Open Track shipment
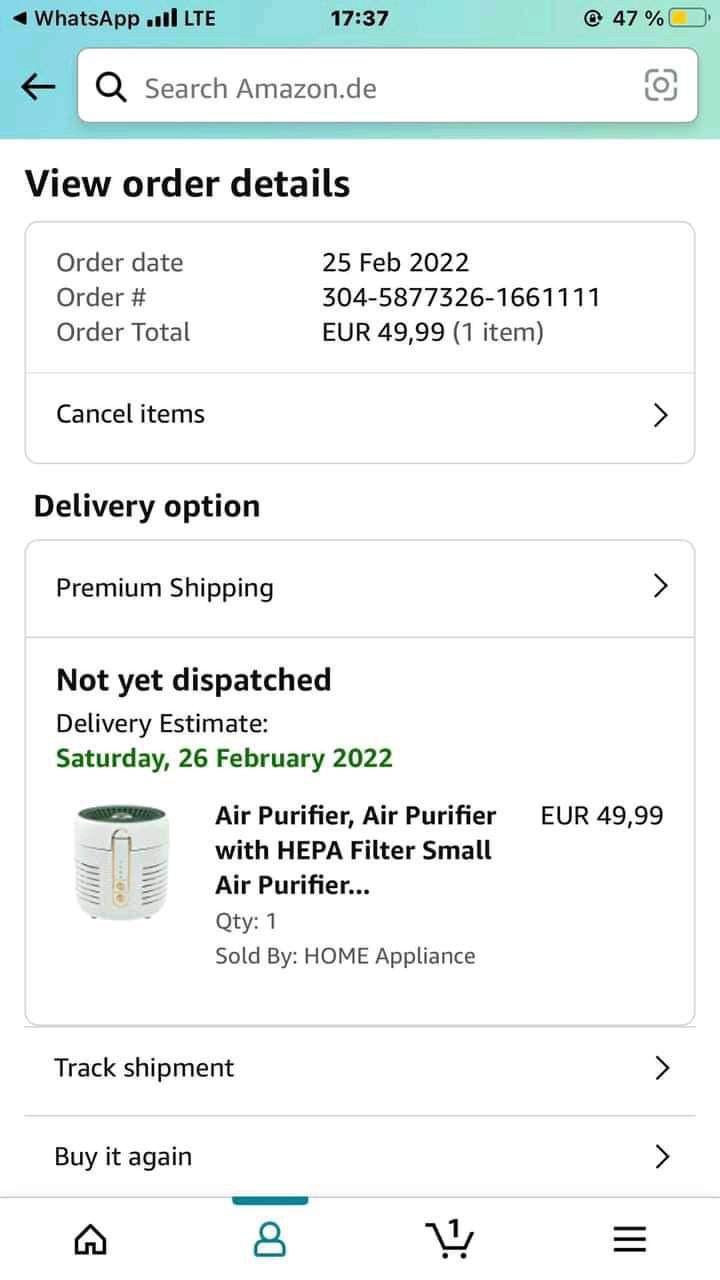 point(144,1068)
